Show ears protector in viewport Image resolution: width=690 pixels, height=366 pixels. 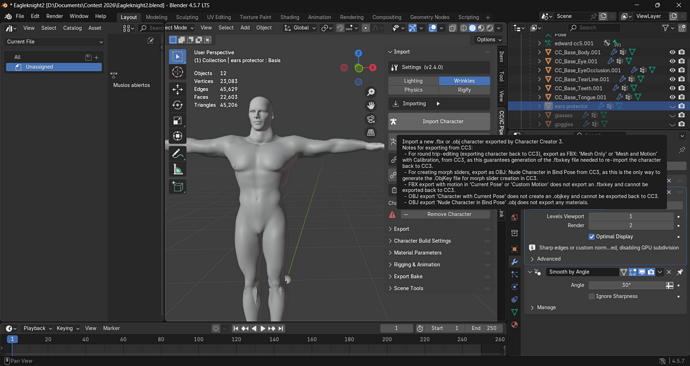point(672,106)
